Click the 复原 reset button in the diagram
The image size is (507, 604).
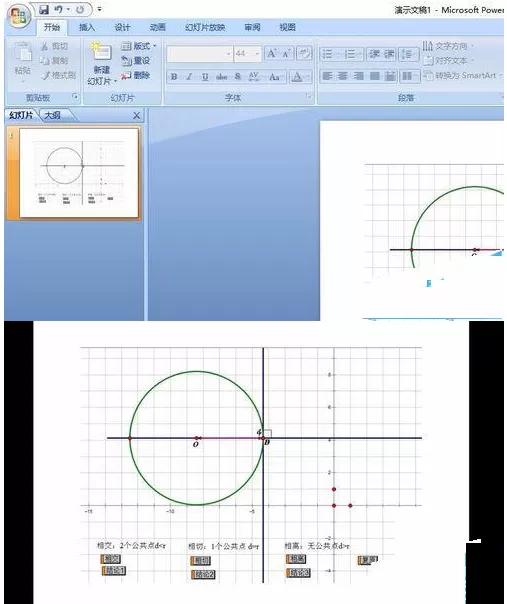pos(368,560)
